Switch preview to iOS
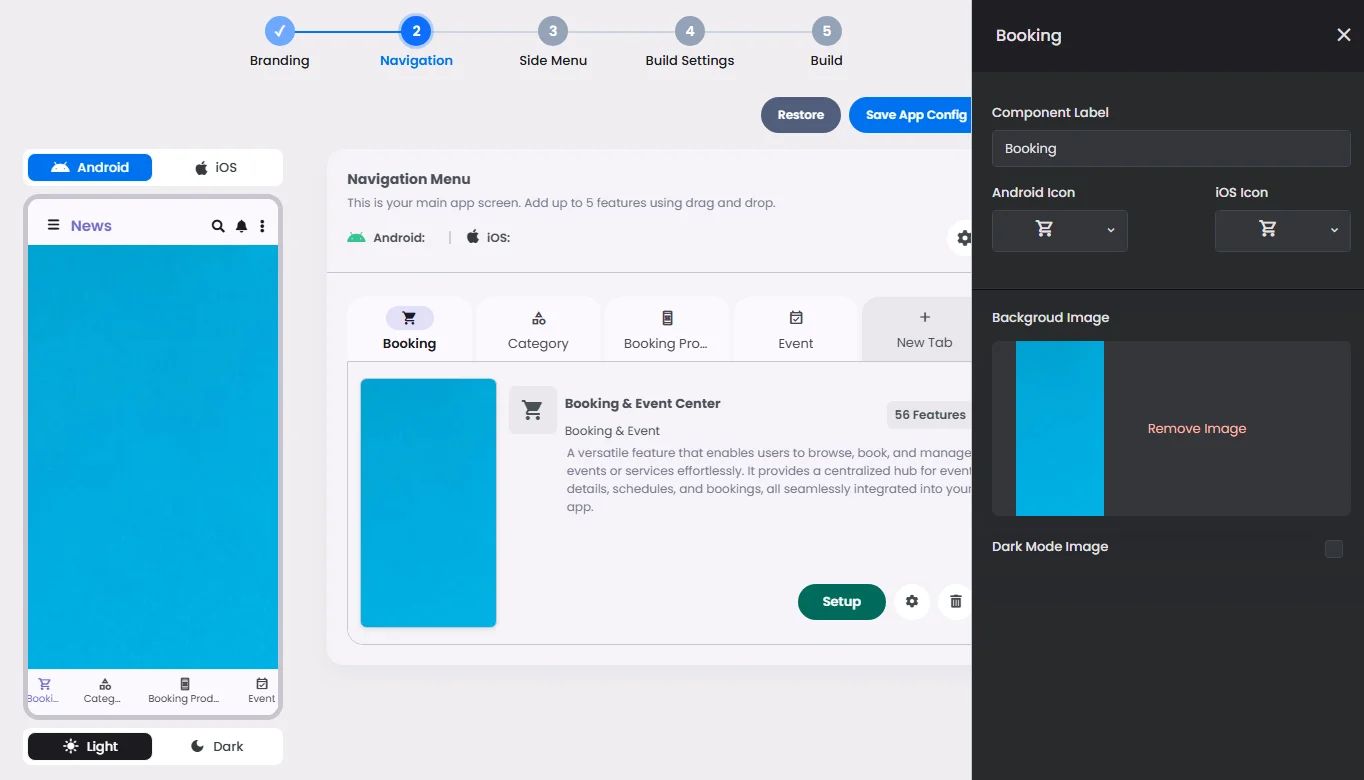Image resolution: width=1364 pixels, height=780 pixels. click(216, 167)
